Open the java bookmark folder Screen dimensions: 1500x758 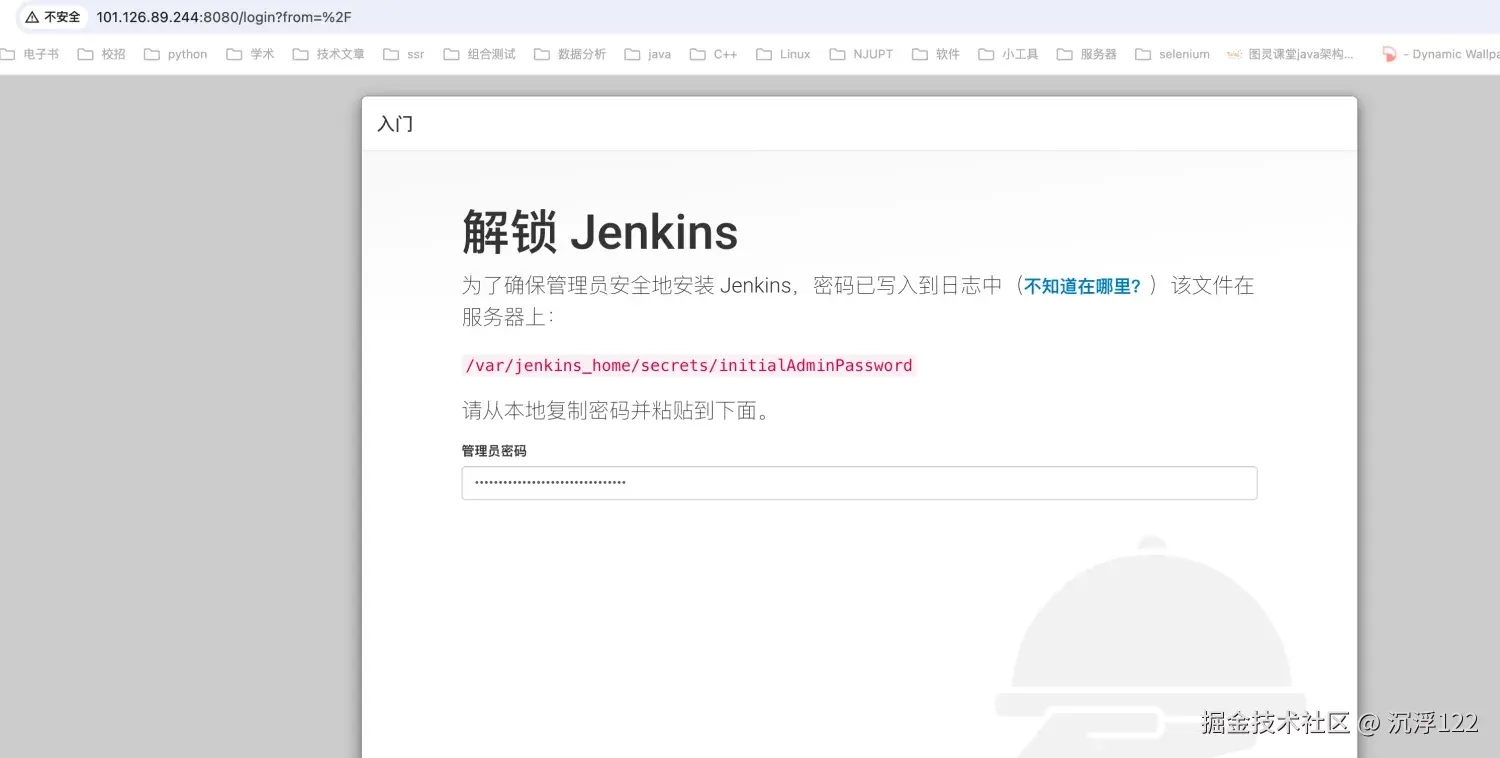click(x=648, y=54)
